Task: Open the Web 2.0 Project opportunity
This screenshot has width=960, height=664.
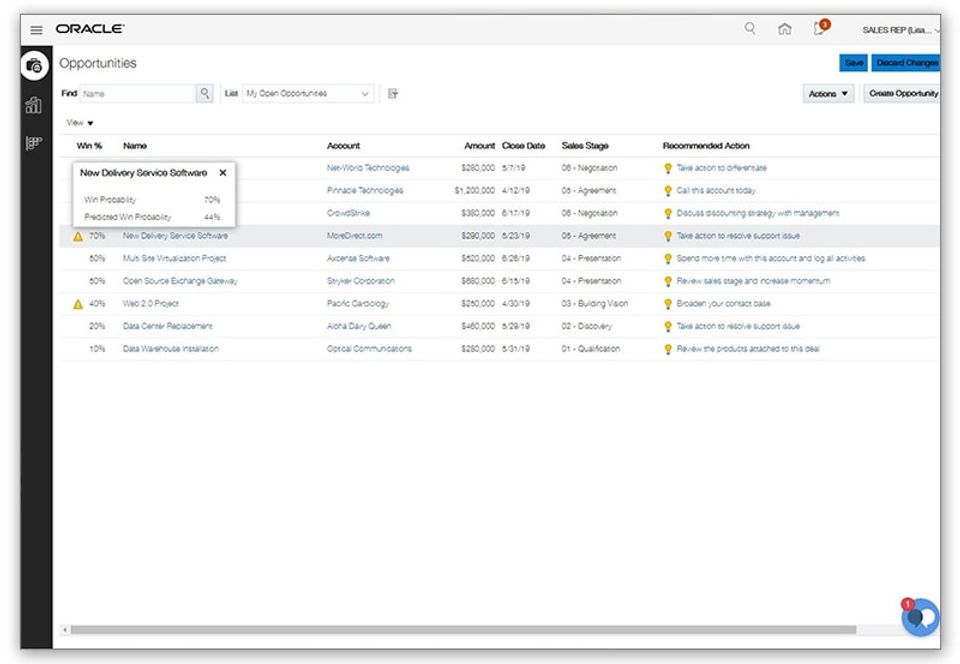Action: click(151, 304)
